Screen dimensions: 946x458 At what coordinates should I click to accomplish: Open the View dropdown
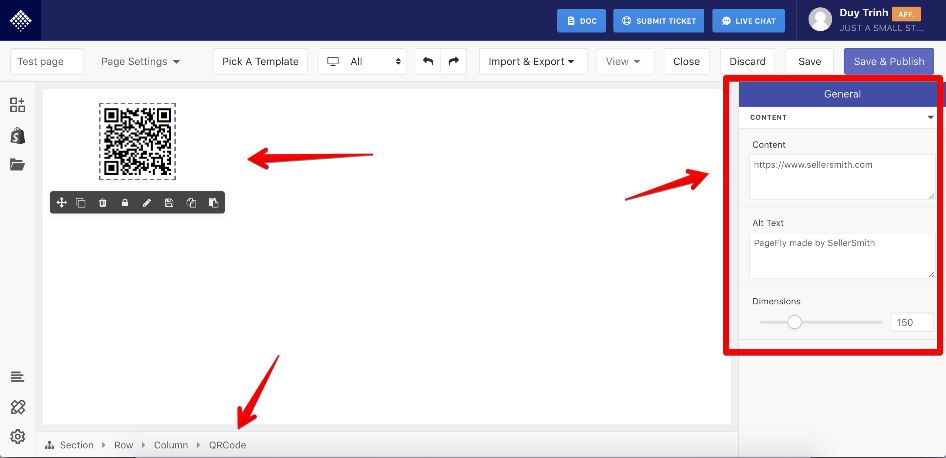point(625,62)
